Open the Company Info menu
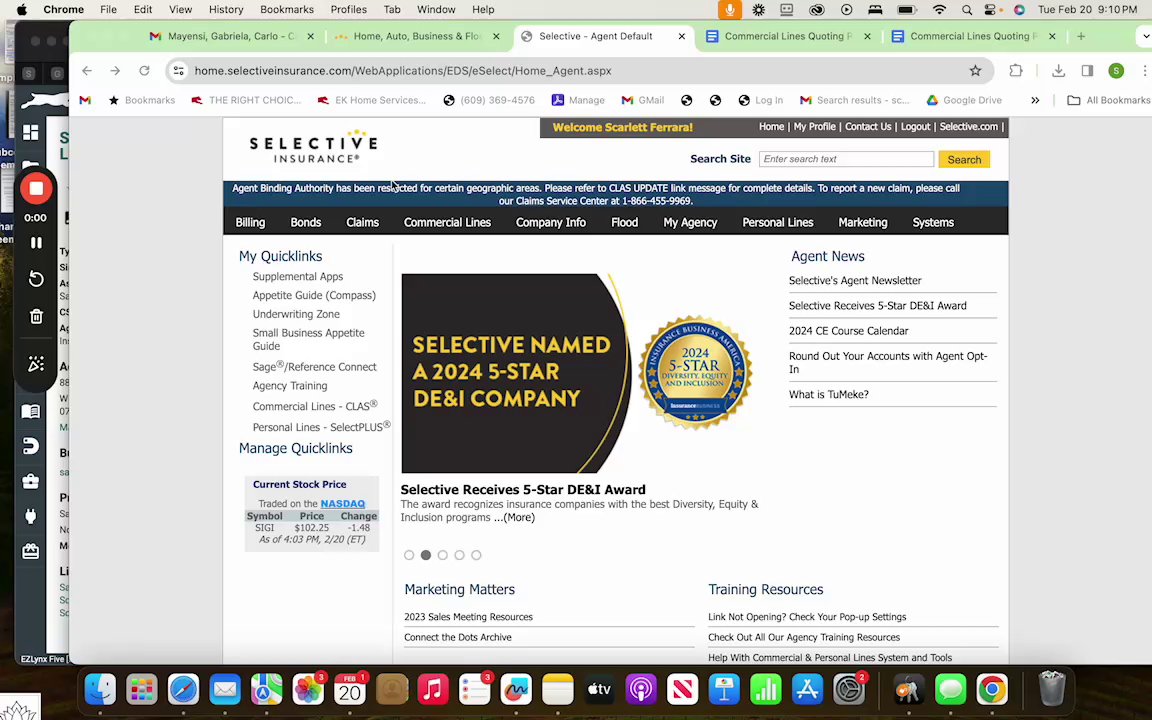Viewport: 1152px width, 720px height. tap(550, 222)
